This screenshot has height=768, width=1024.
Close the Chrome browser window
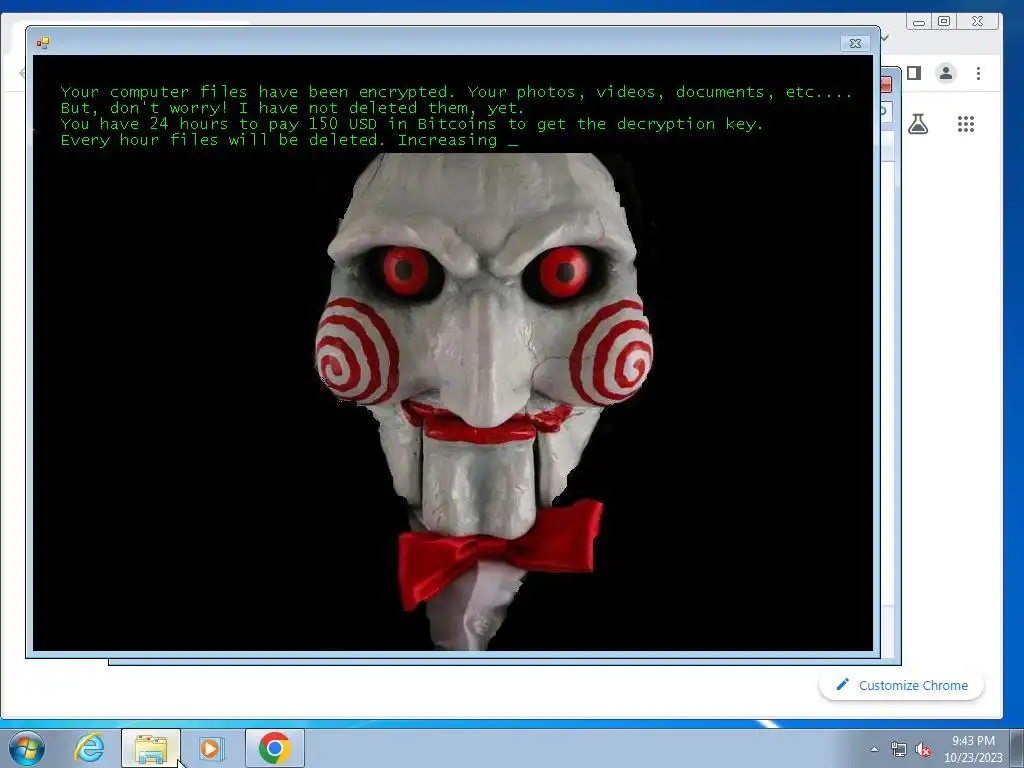977,22
